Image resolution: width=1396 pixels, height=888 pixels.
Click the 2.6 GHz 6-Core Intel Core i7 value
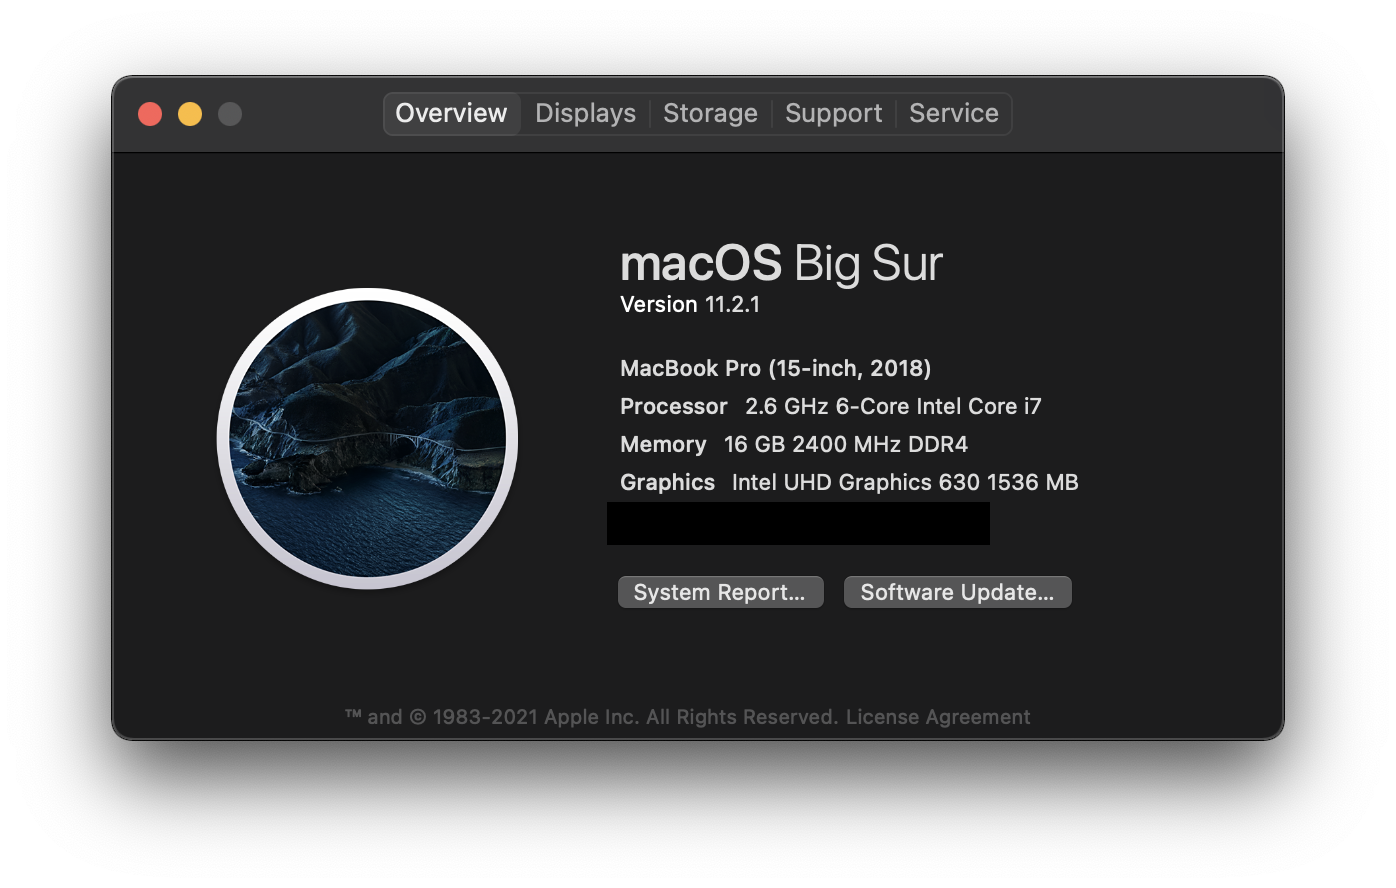893,406
